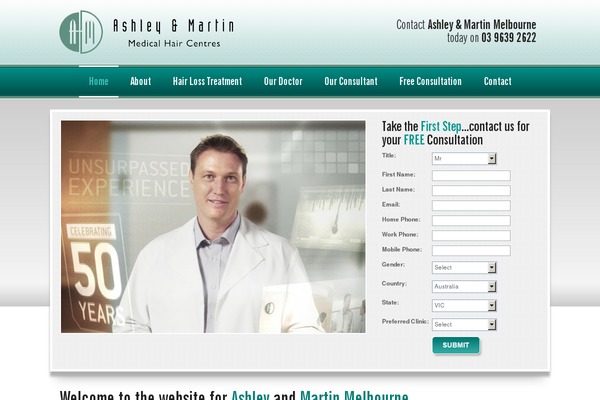Click the Country field label
600x400 pixels.
pos(394,284)
